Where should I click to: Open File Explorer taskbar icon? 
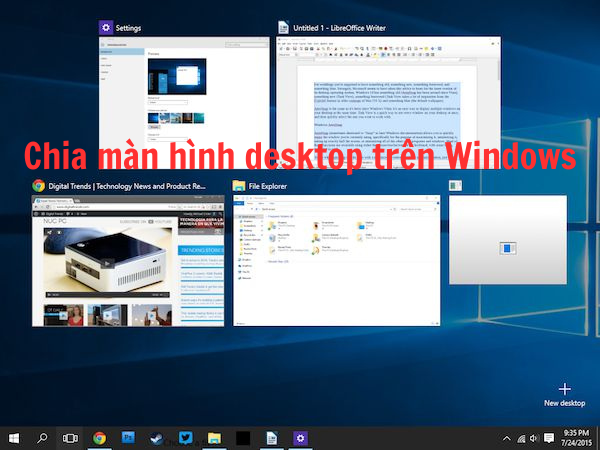(214, 438)
